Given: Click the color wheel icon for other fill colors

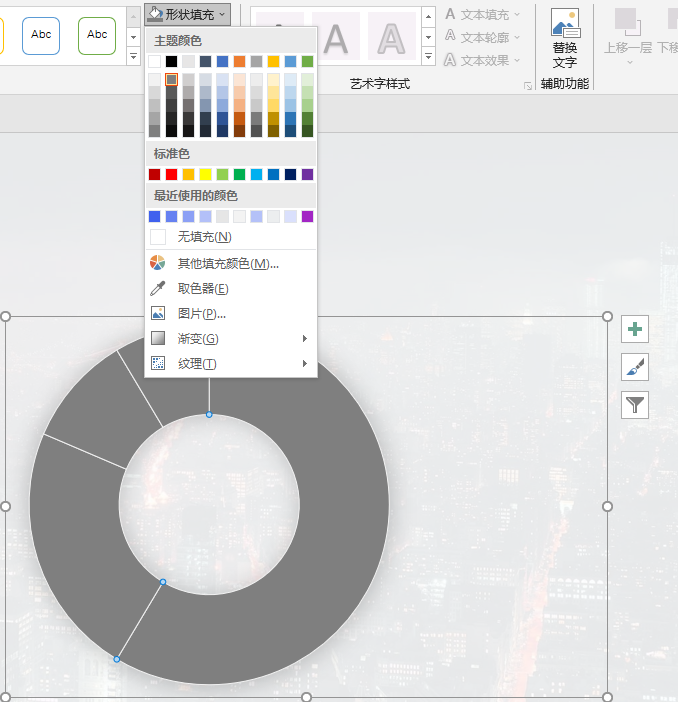Looking at the screenshot, I should pos(158,263).
